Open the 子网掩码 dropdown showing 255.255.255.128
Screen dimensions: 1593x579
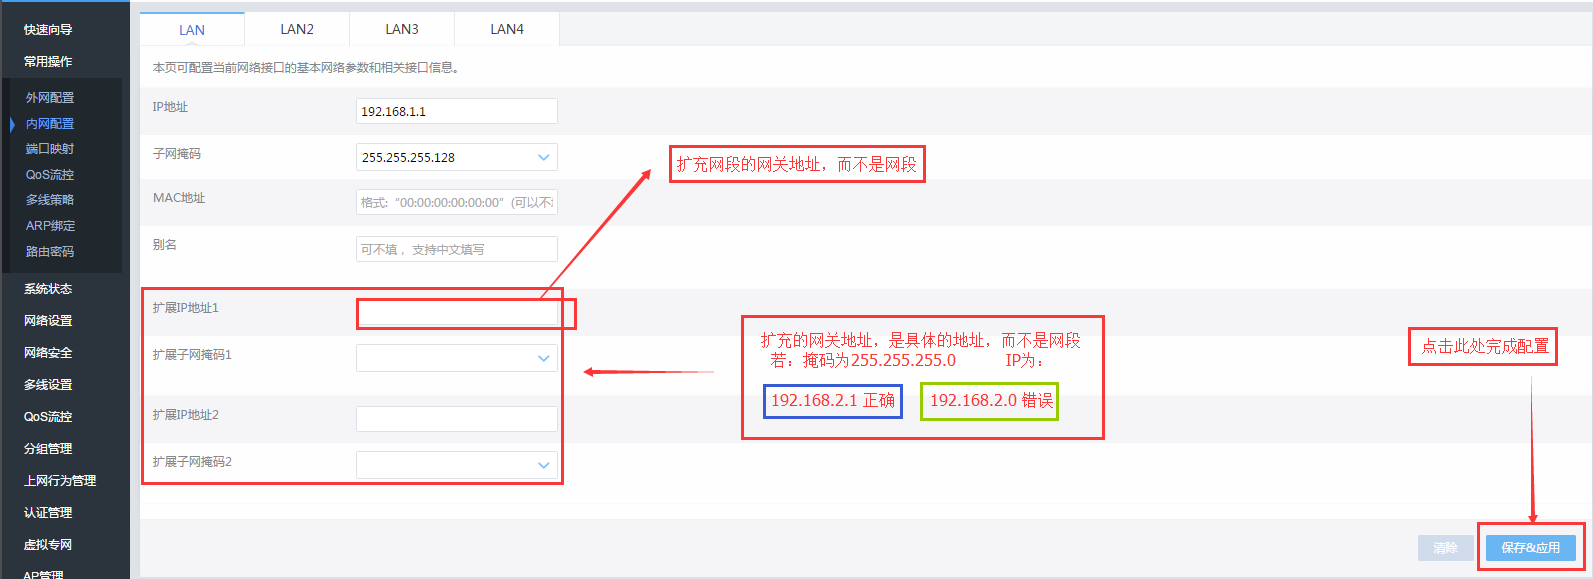coord(456,157)
